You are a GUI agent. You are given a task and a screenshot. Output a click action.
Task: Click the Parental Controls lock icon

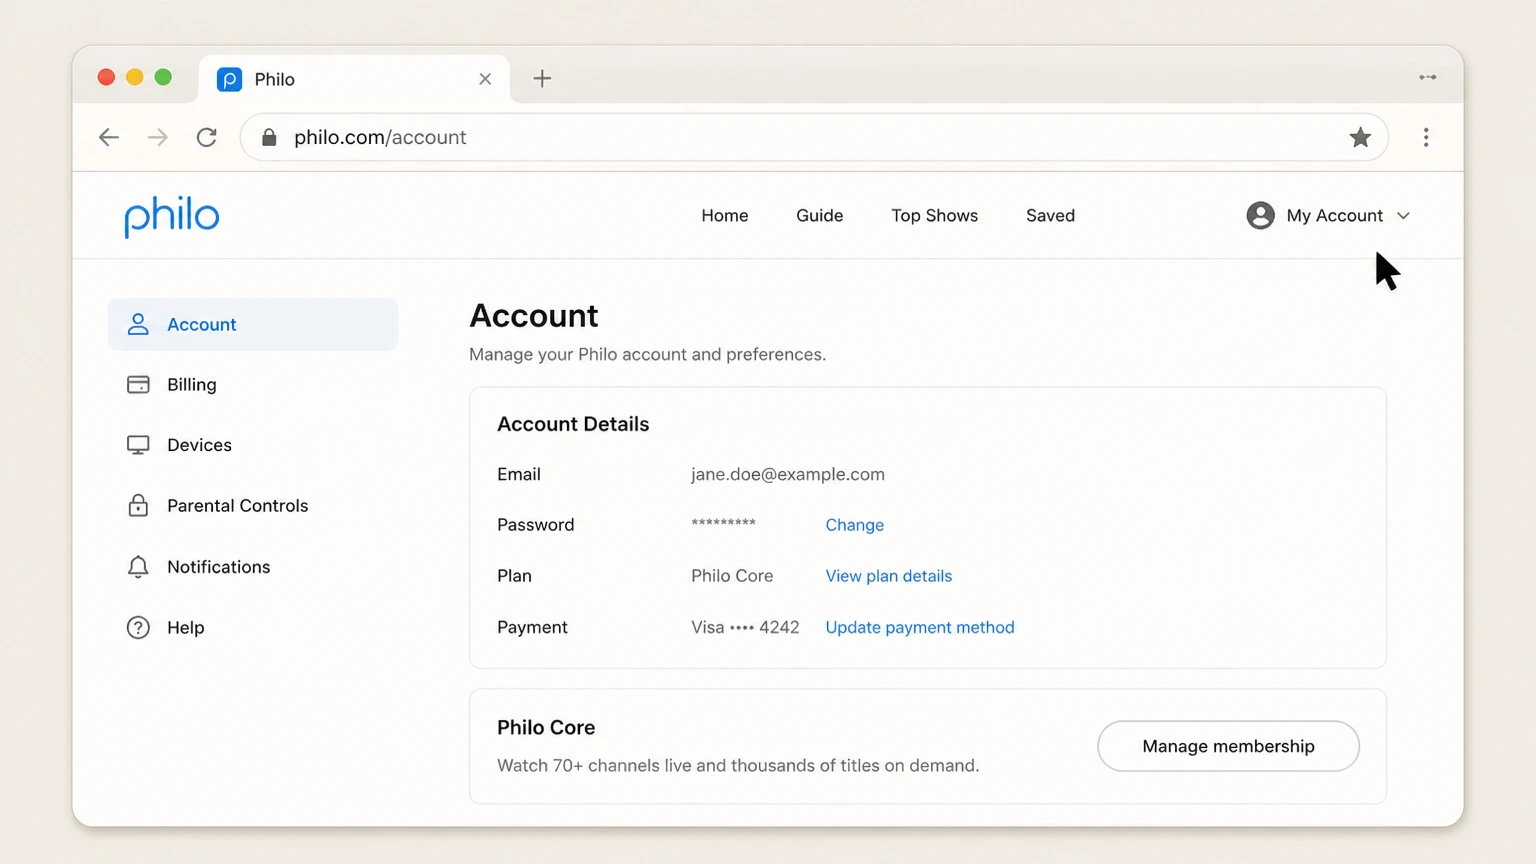tap(138, 505)
